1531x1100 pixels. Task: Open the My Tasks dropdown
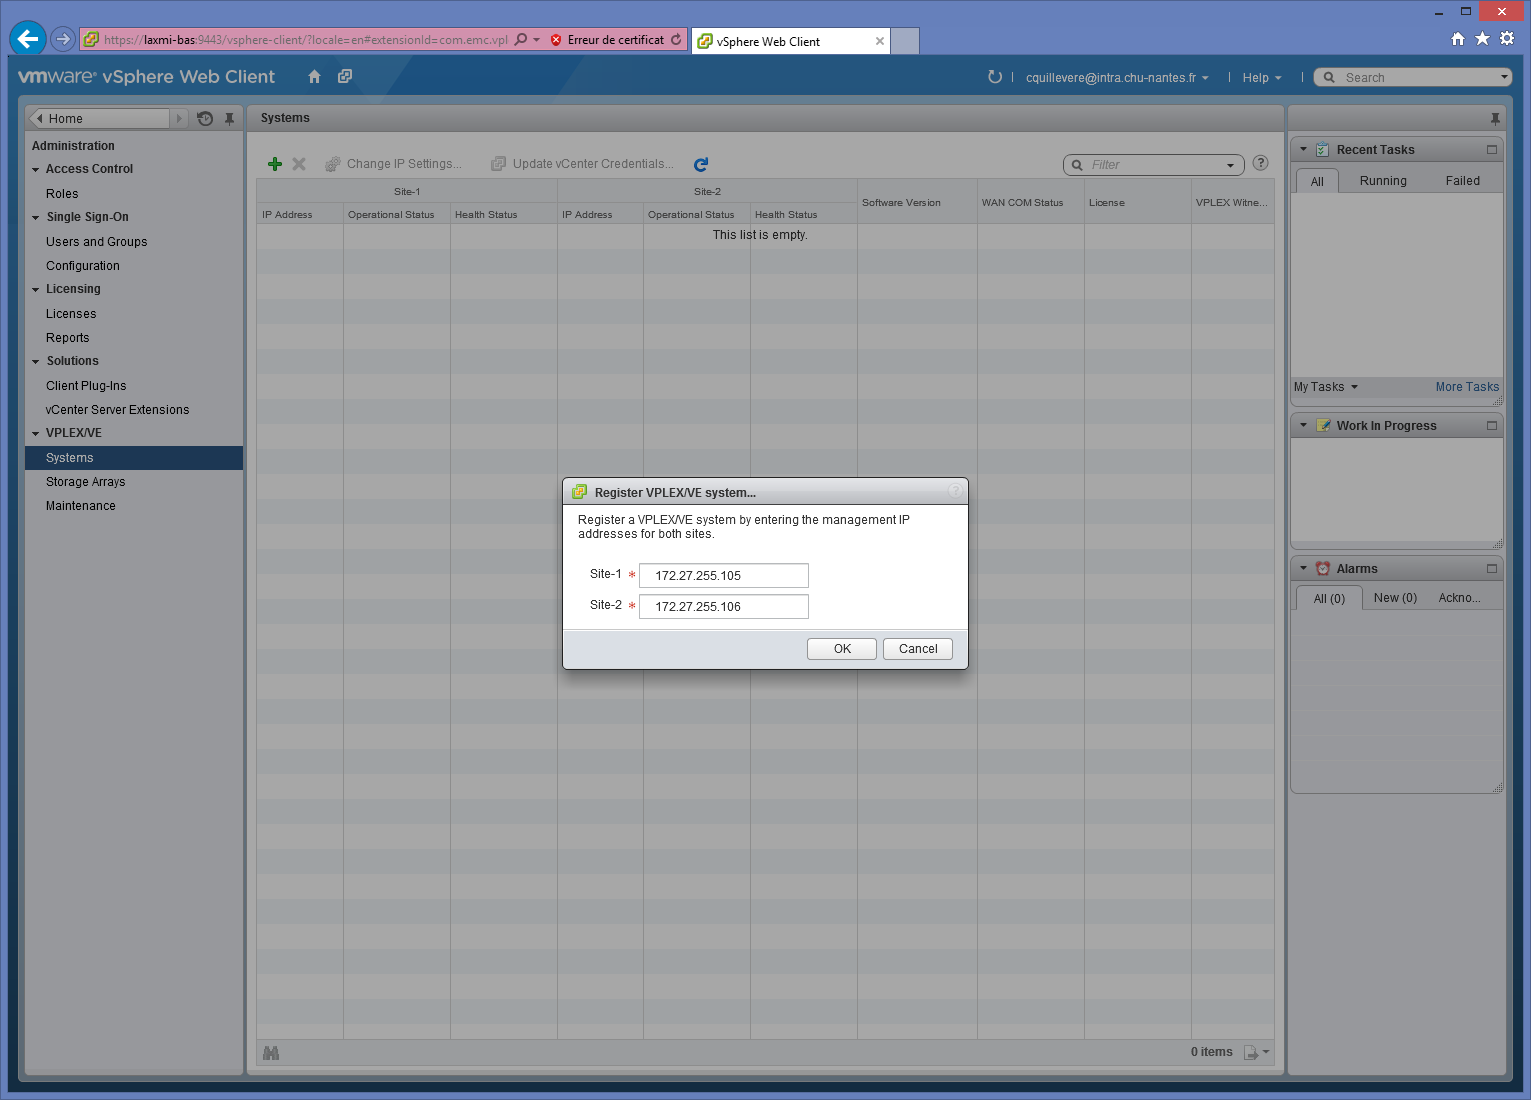click(x=1326, y=387)
